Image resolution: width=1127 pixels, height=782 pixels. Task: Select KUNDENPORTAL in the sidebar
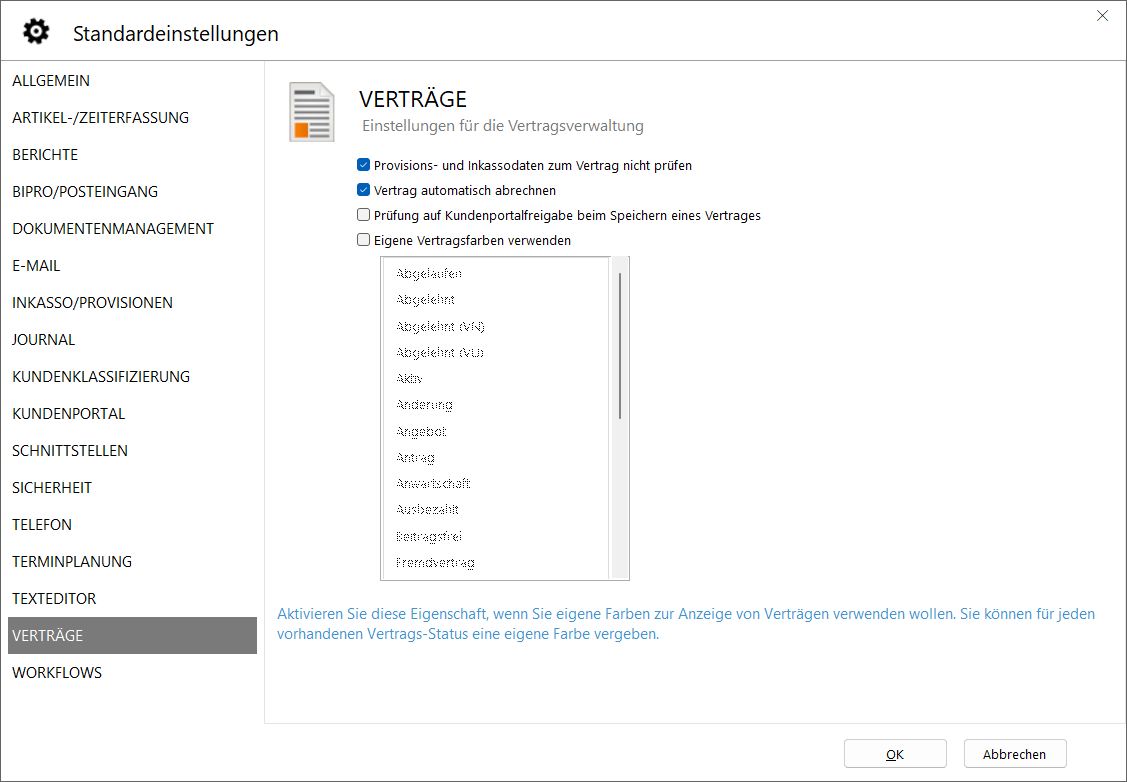(69, 414)
